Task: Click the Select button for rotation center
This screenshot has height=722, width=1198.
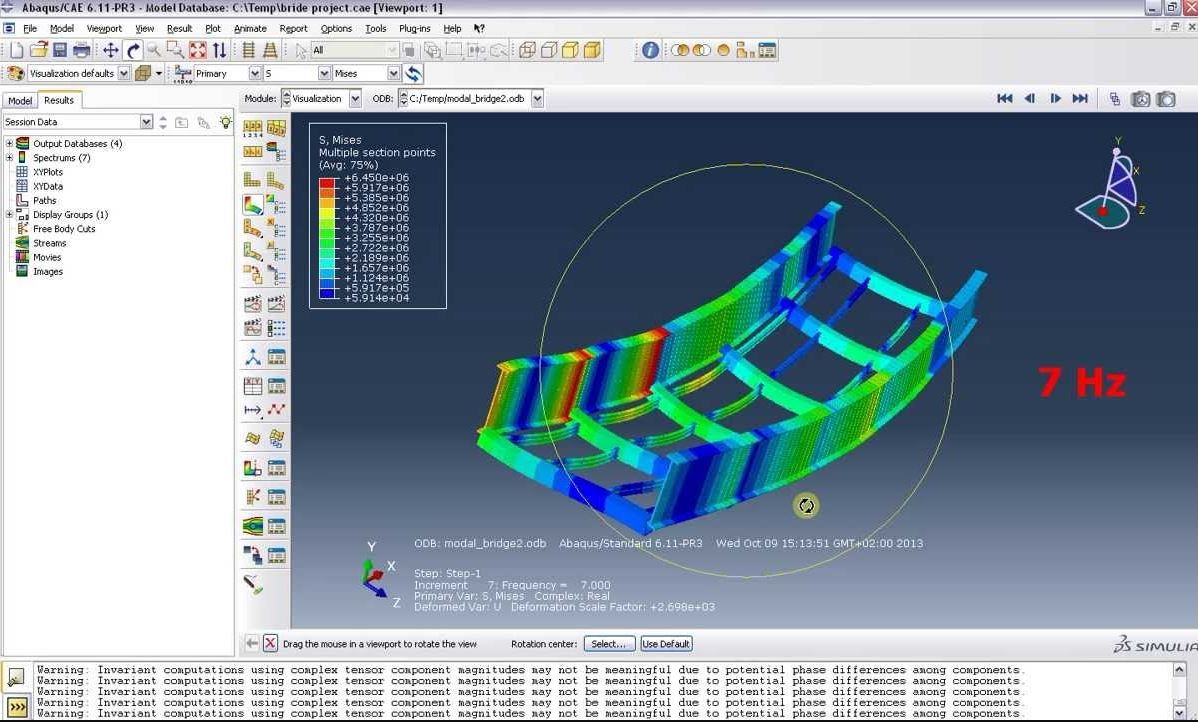Action: (609, 643)
